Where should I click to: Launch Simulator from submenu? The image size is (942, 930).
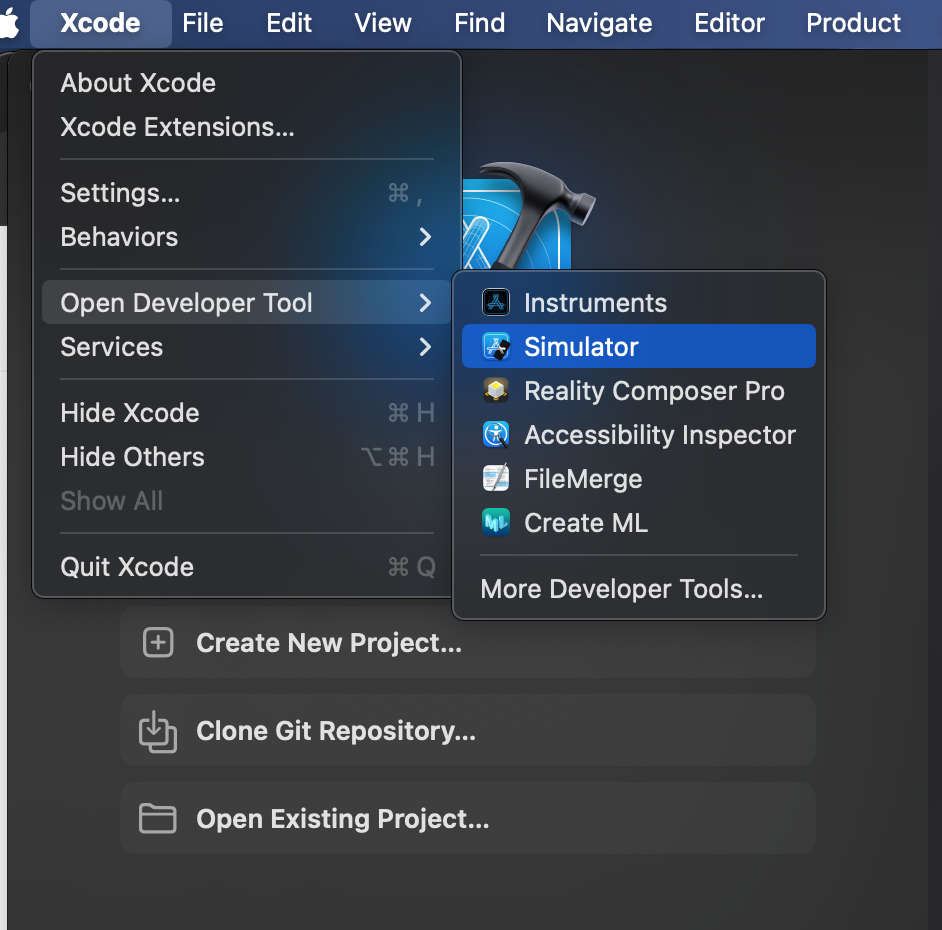(x=639, y=347)
